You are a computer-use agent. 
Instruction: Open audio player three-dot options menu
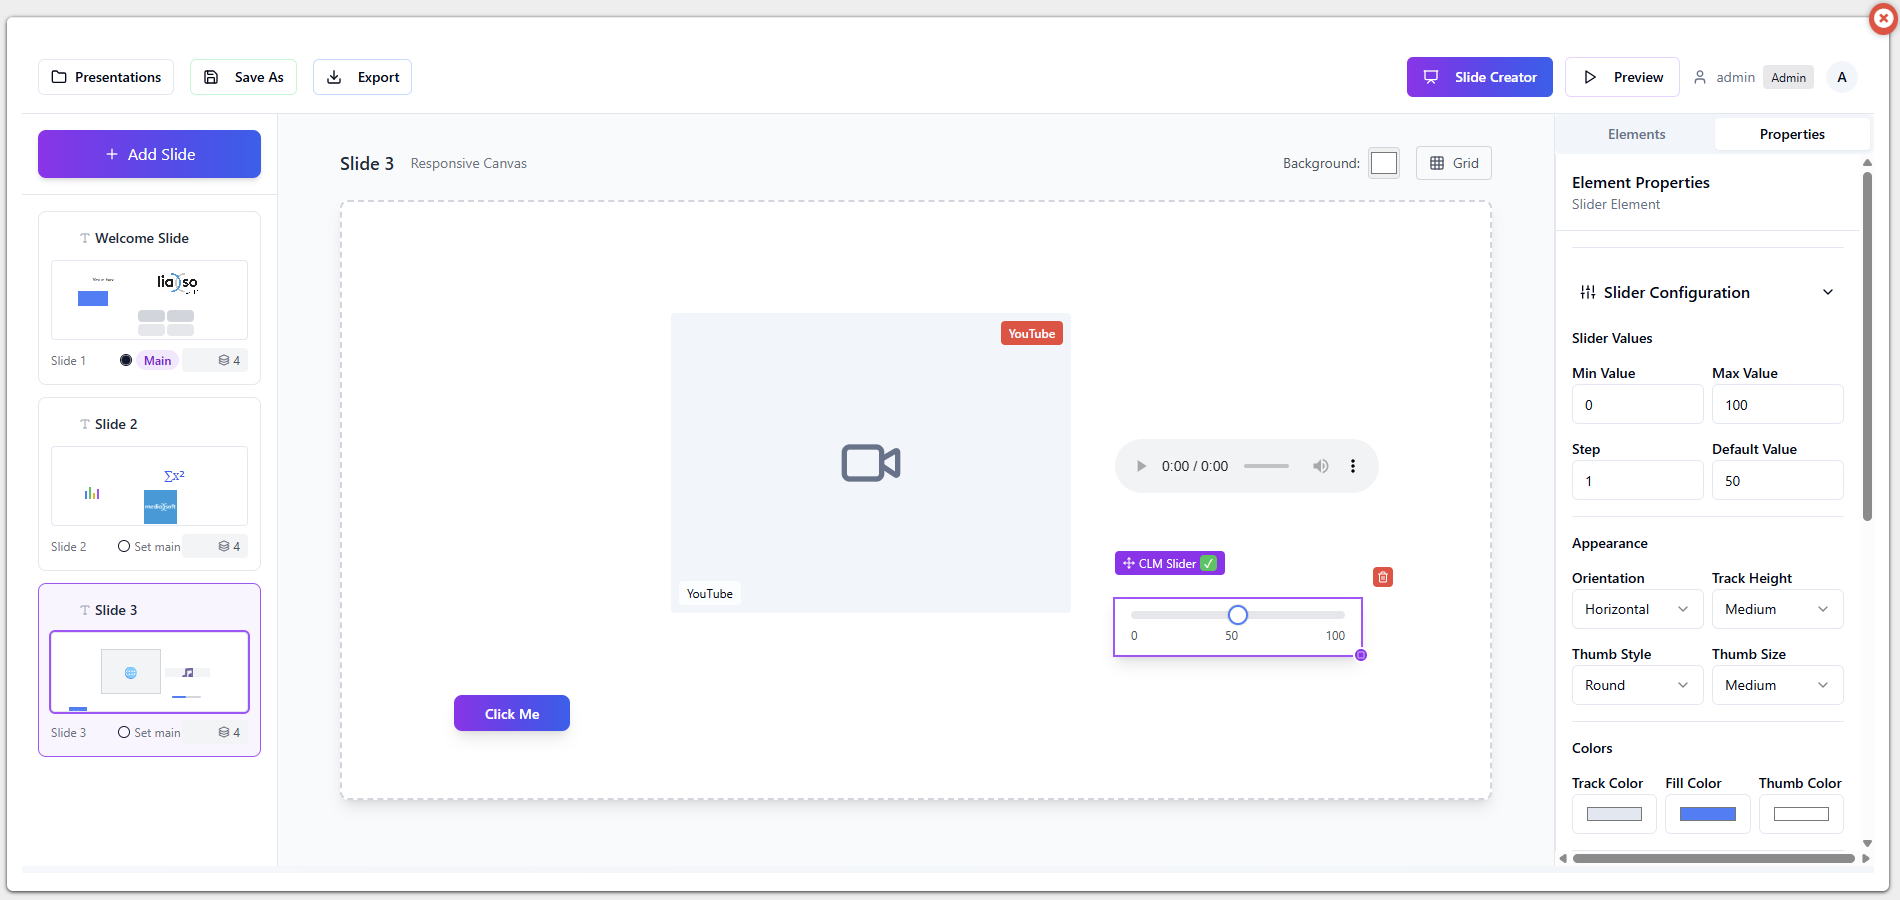coord(1353,466)
